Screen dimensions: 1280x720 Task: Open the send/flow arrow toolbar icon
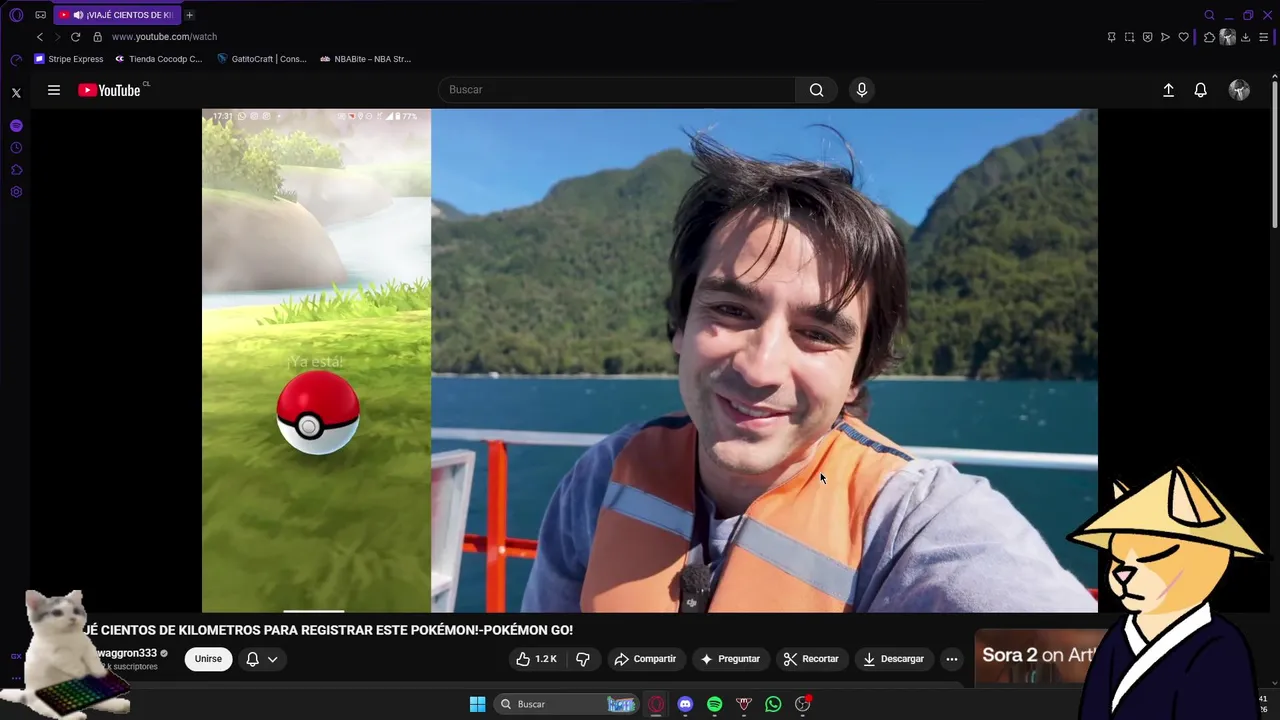click(x=1165, y=37)
